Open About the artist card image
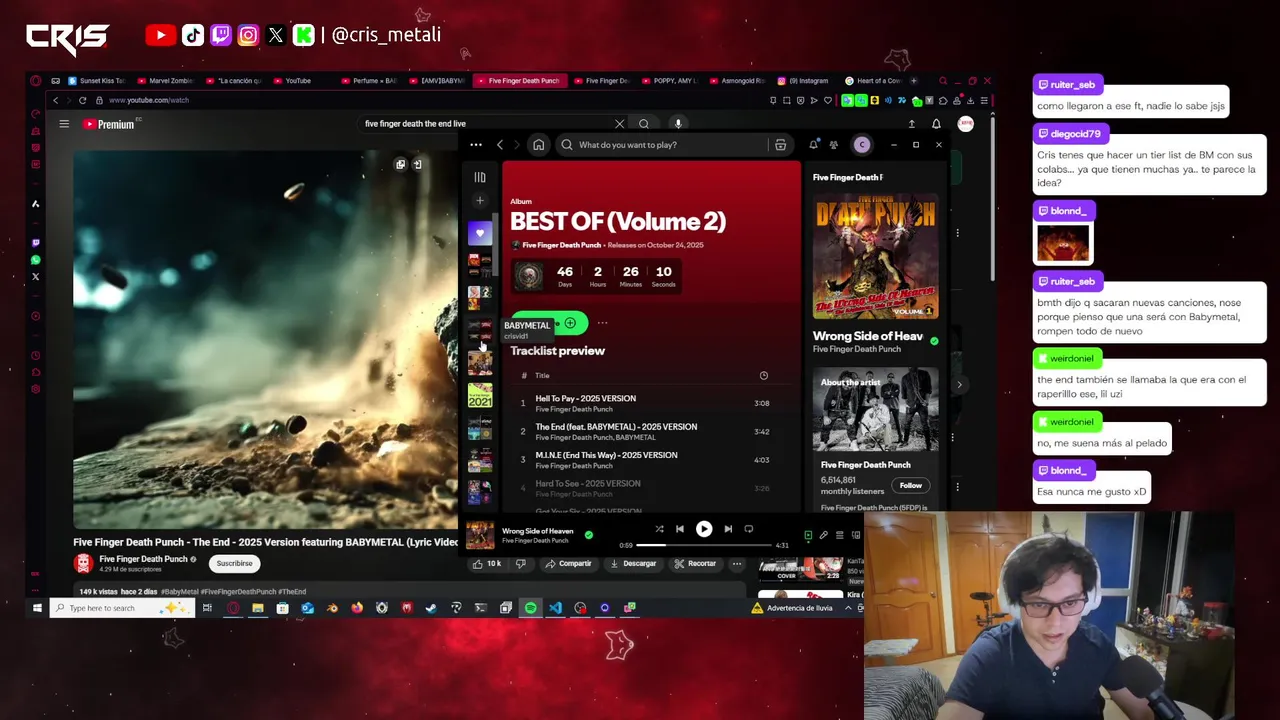This screenshot has height=720, width=1280. tap(876, 410)
